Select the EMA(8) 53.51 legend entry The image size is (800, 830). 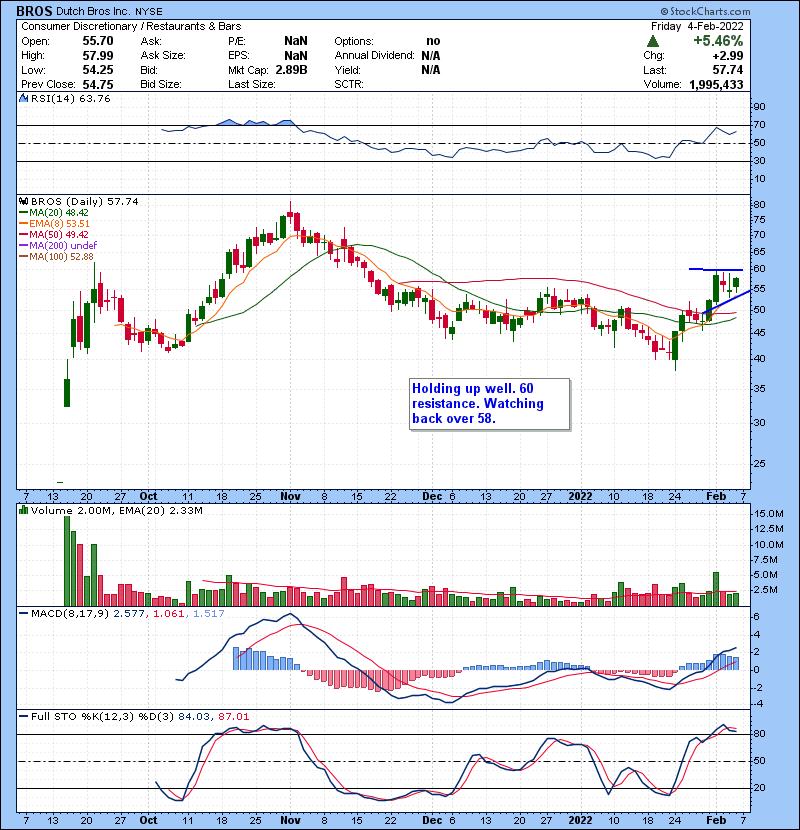click(55, 223)
